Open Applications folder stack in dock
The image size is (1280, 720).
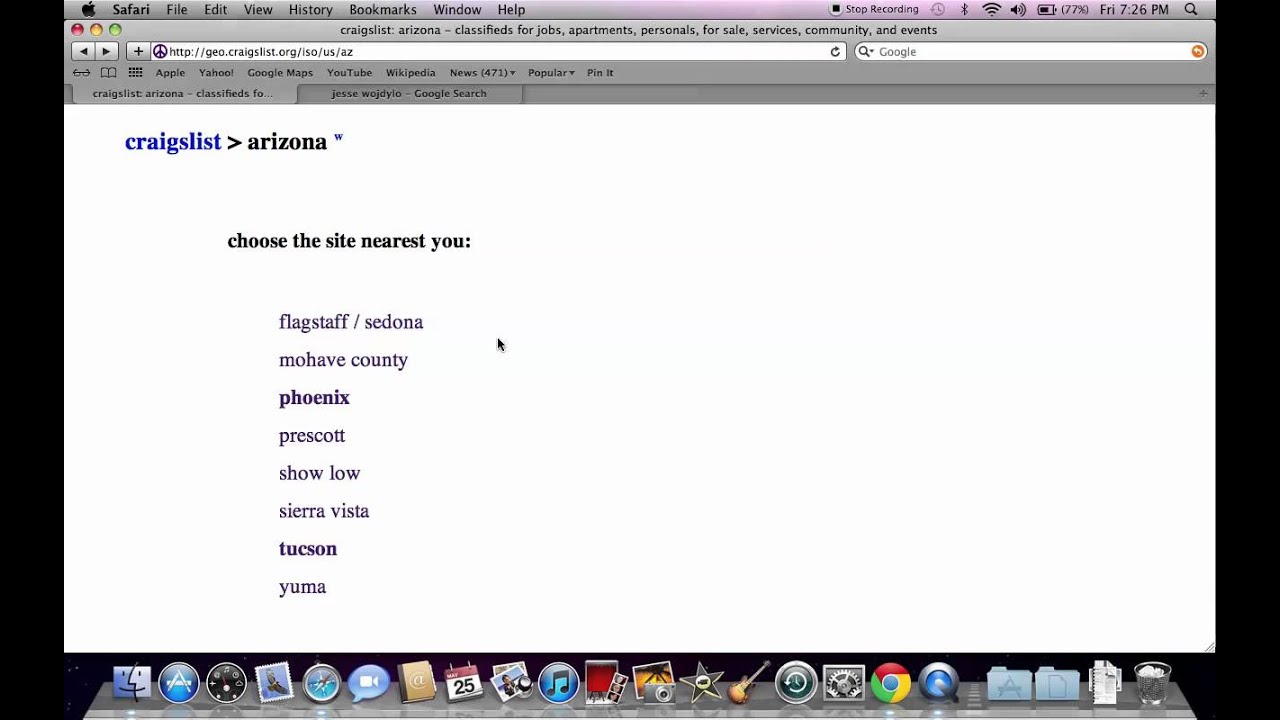1009,685
